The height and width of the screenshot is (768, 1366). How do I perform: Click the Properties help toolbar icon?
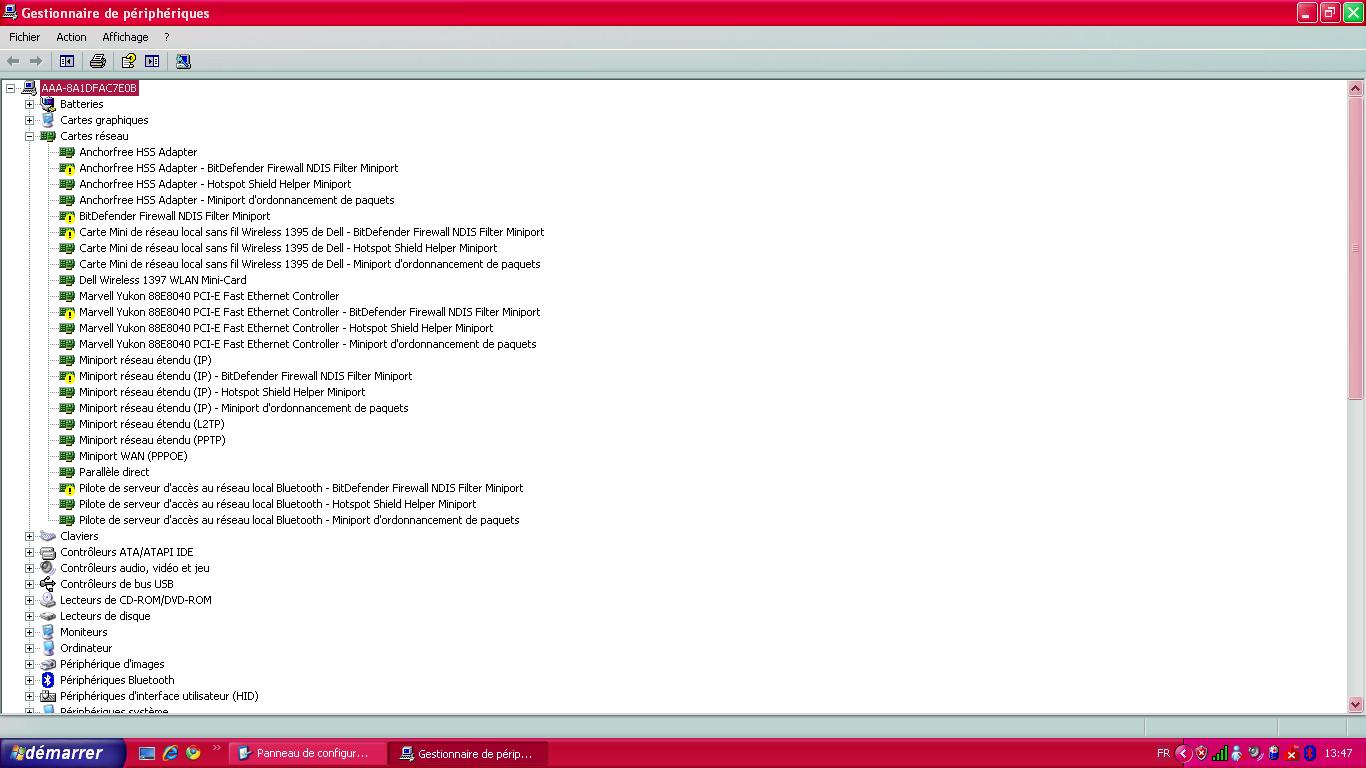pyautogui.click(x=128, y=61)
